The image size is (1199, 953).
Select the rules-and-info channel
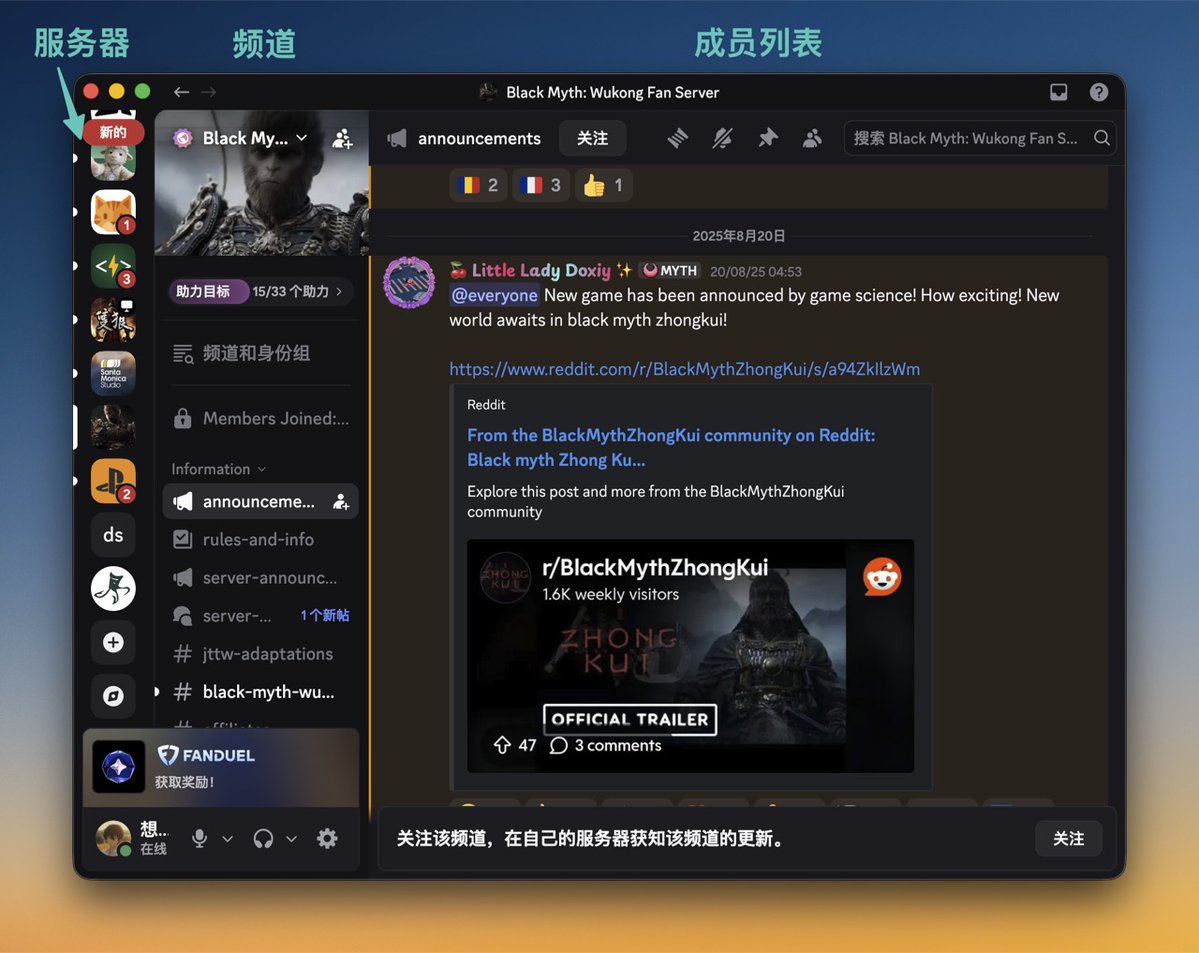click(x=261, y=539)
